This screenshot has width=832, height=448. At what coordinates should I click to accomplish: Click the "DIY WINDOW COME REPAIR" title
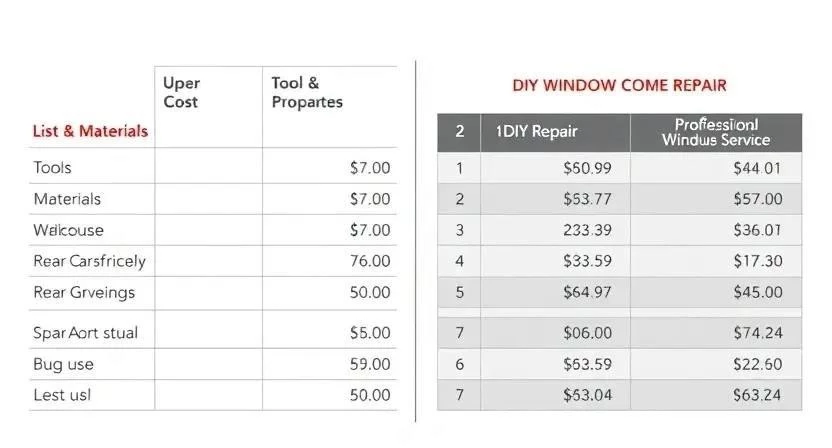[619, 86]
